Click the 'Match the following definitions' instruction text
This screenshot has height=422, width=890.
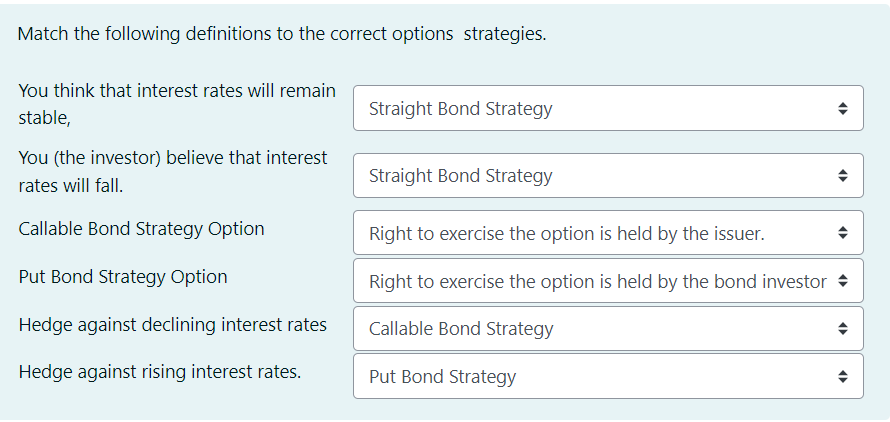pos(282,34)
